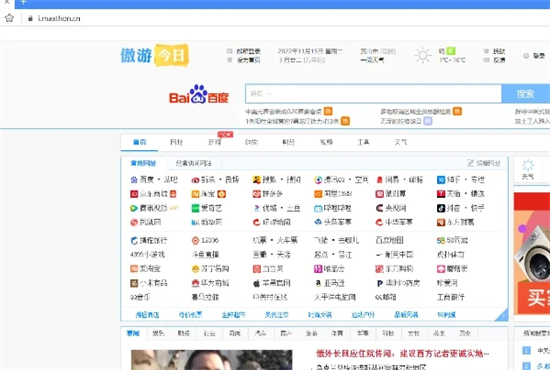Screen dimensions: 550x370
Task: Select the 首页 main tab
Action: 139,142
